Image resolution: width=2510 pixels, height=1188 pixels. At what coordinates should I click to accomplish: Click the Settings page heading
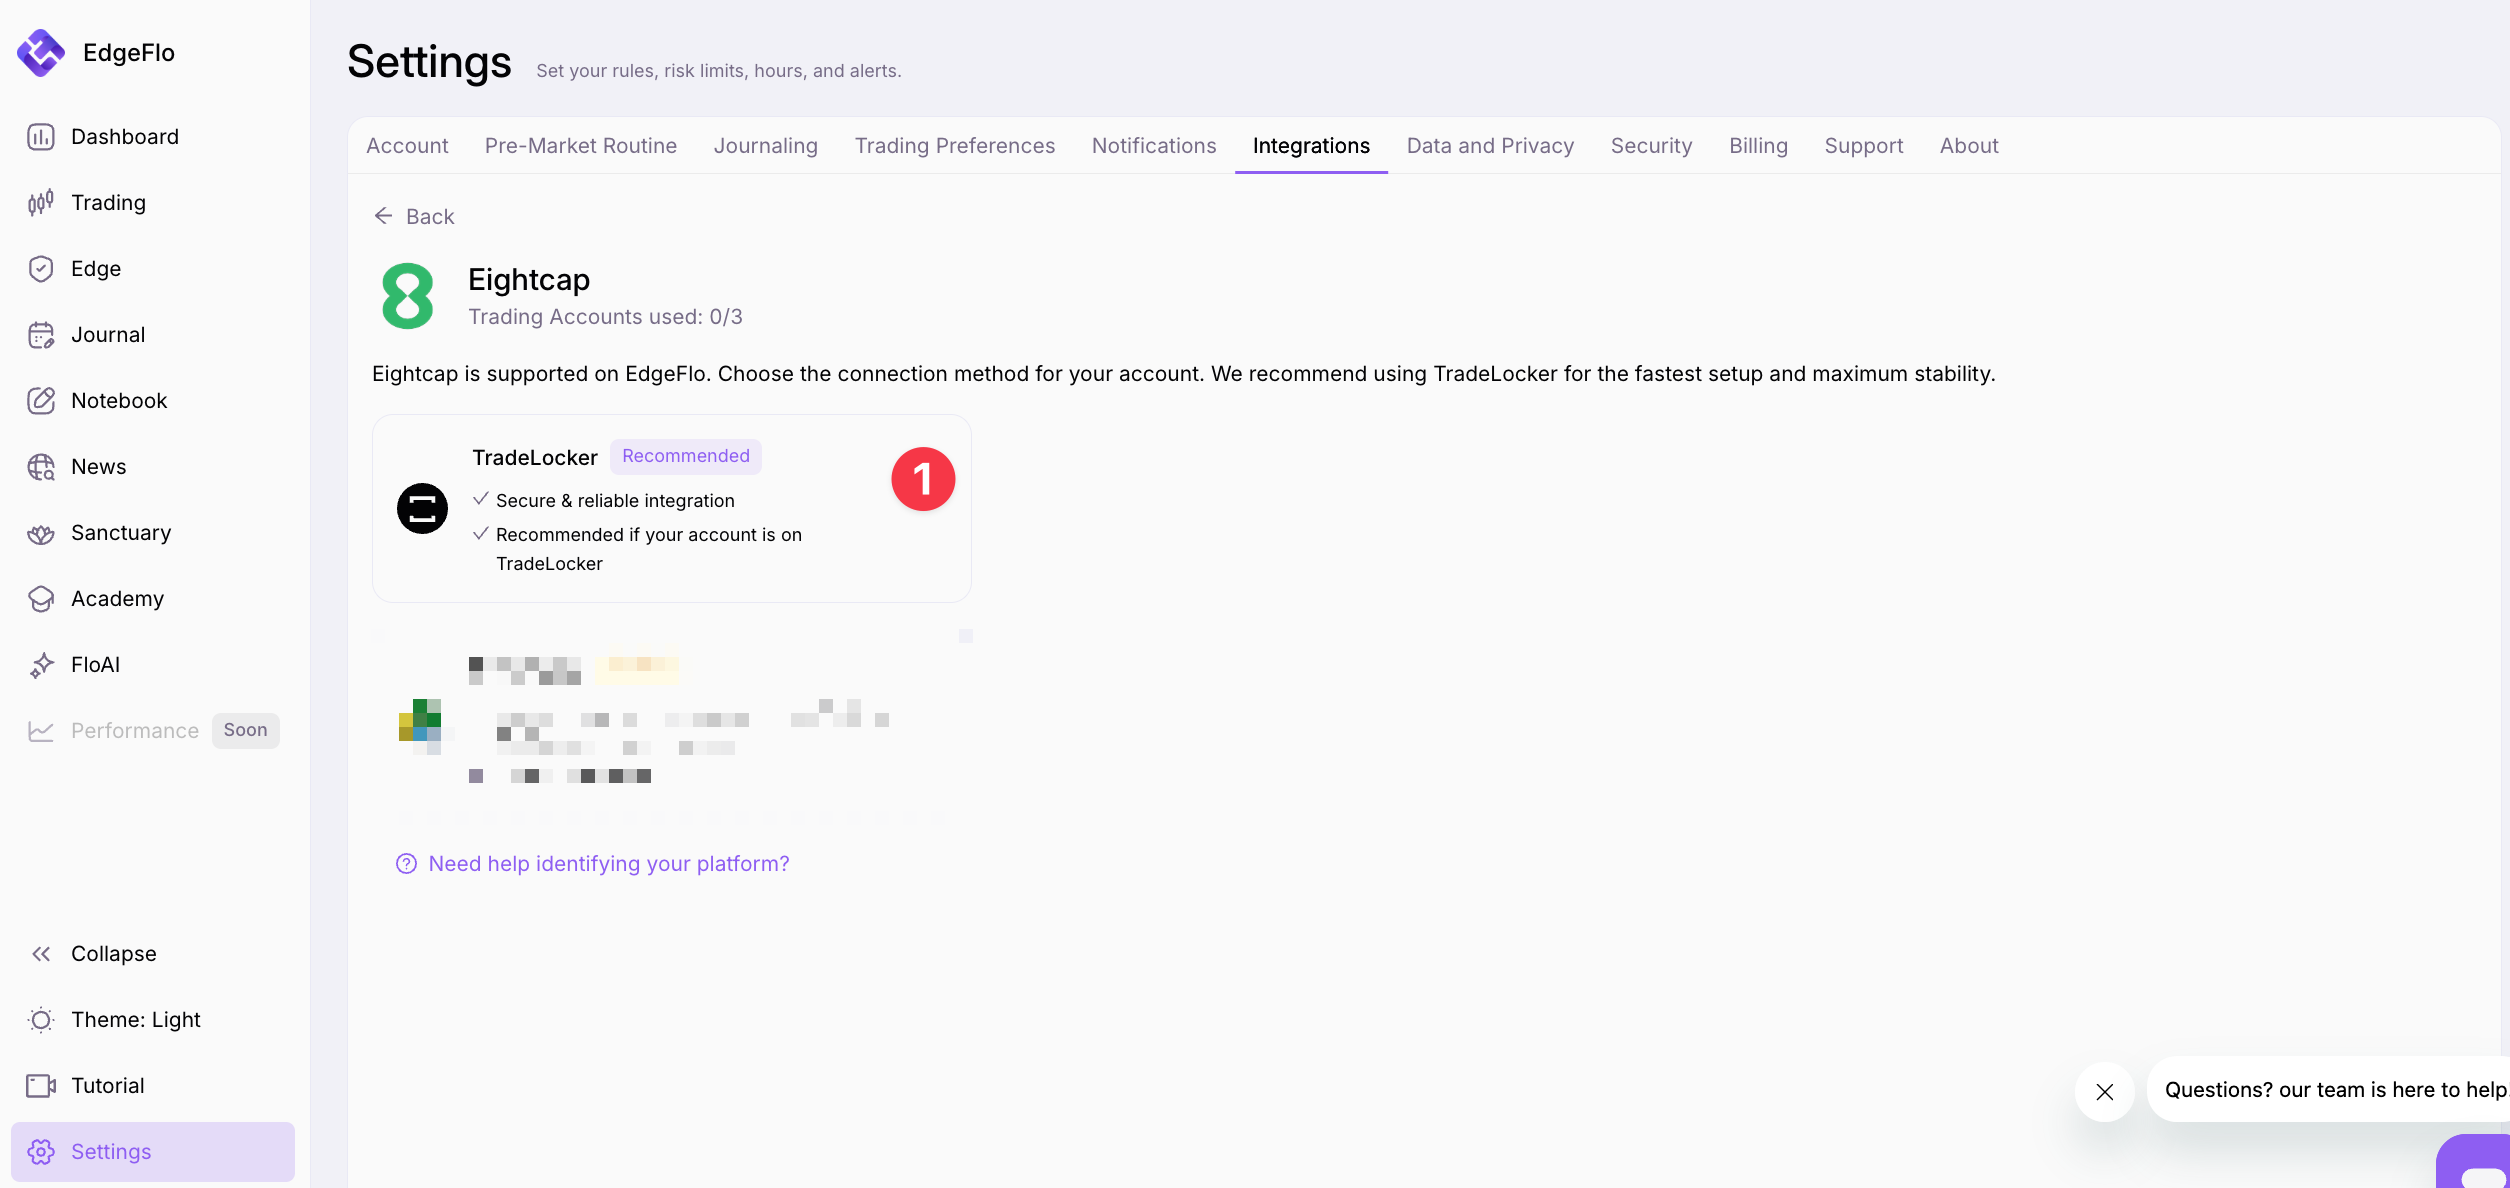(x=430, y=62)
